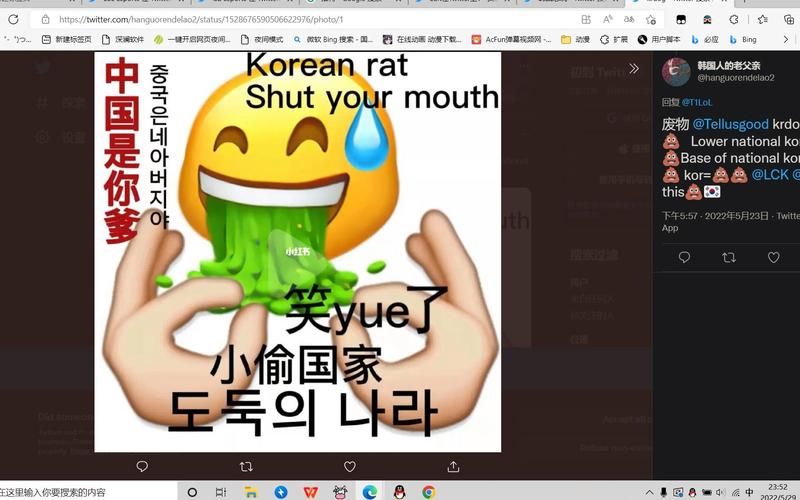Click the retweet icon in the side panel
Image resolution: width=800 pixels, height=500 pixels.
click(x=729, y=257)
